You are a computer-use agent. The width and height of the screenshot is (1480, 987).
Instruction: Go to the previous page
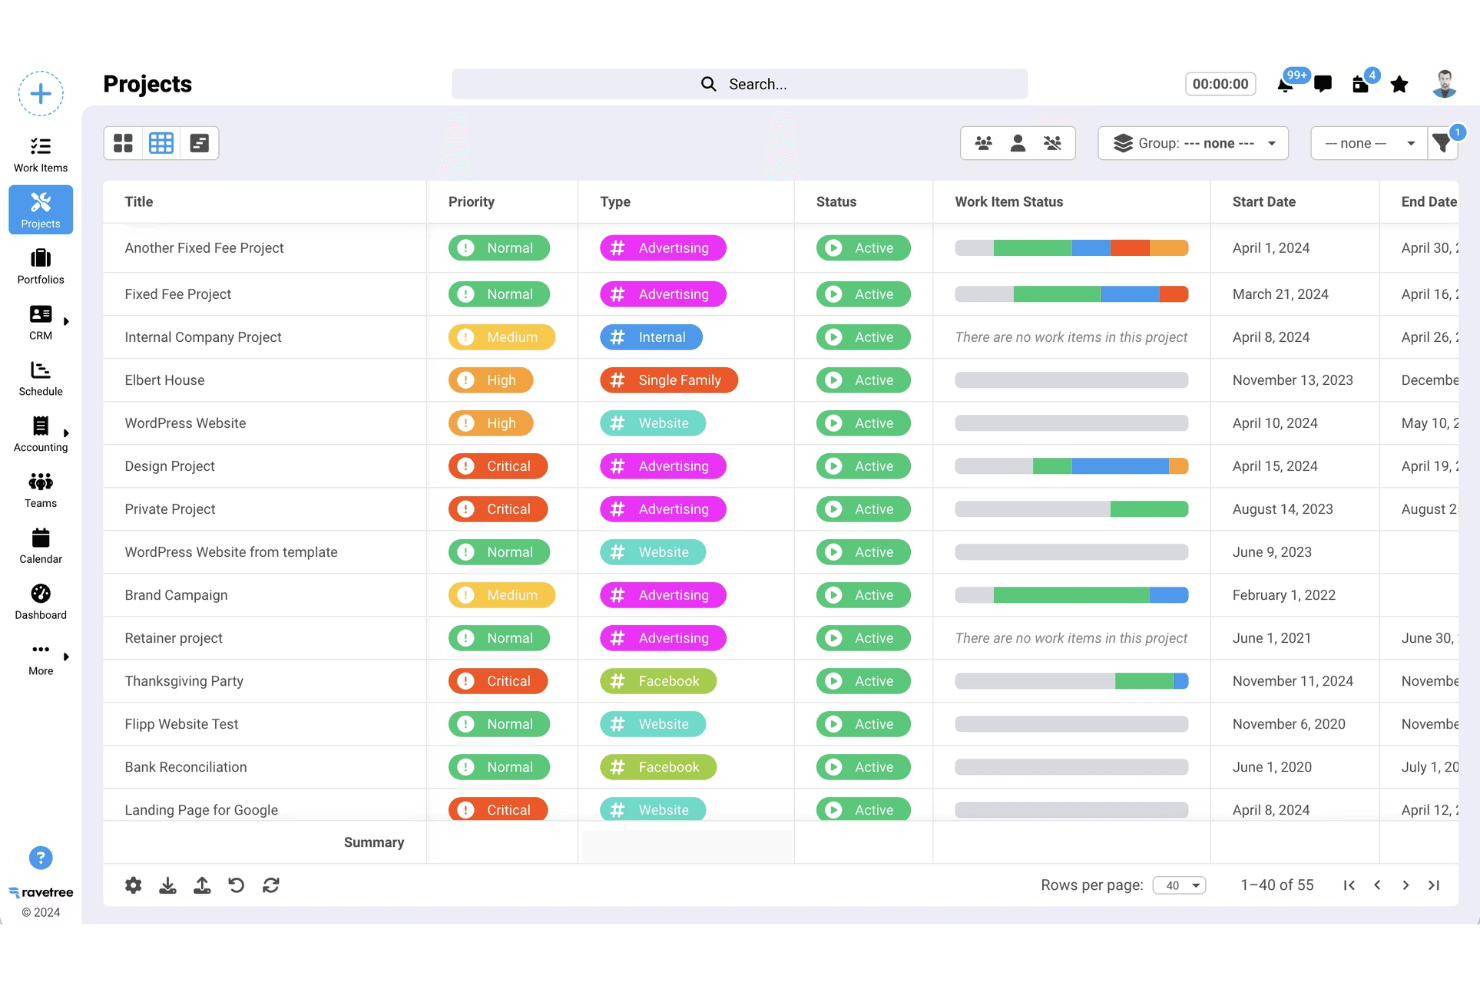pyautogui.click(x=1377, y=885)
